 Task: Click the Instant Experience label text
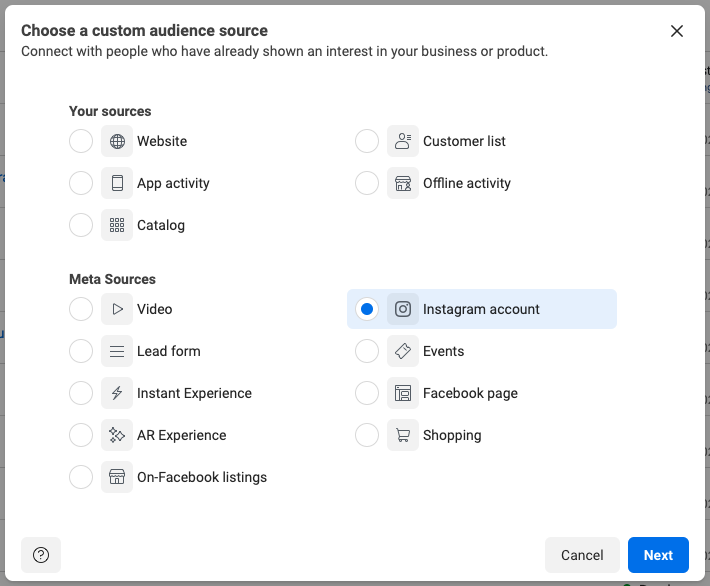(x=194, y=394)
